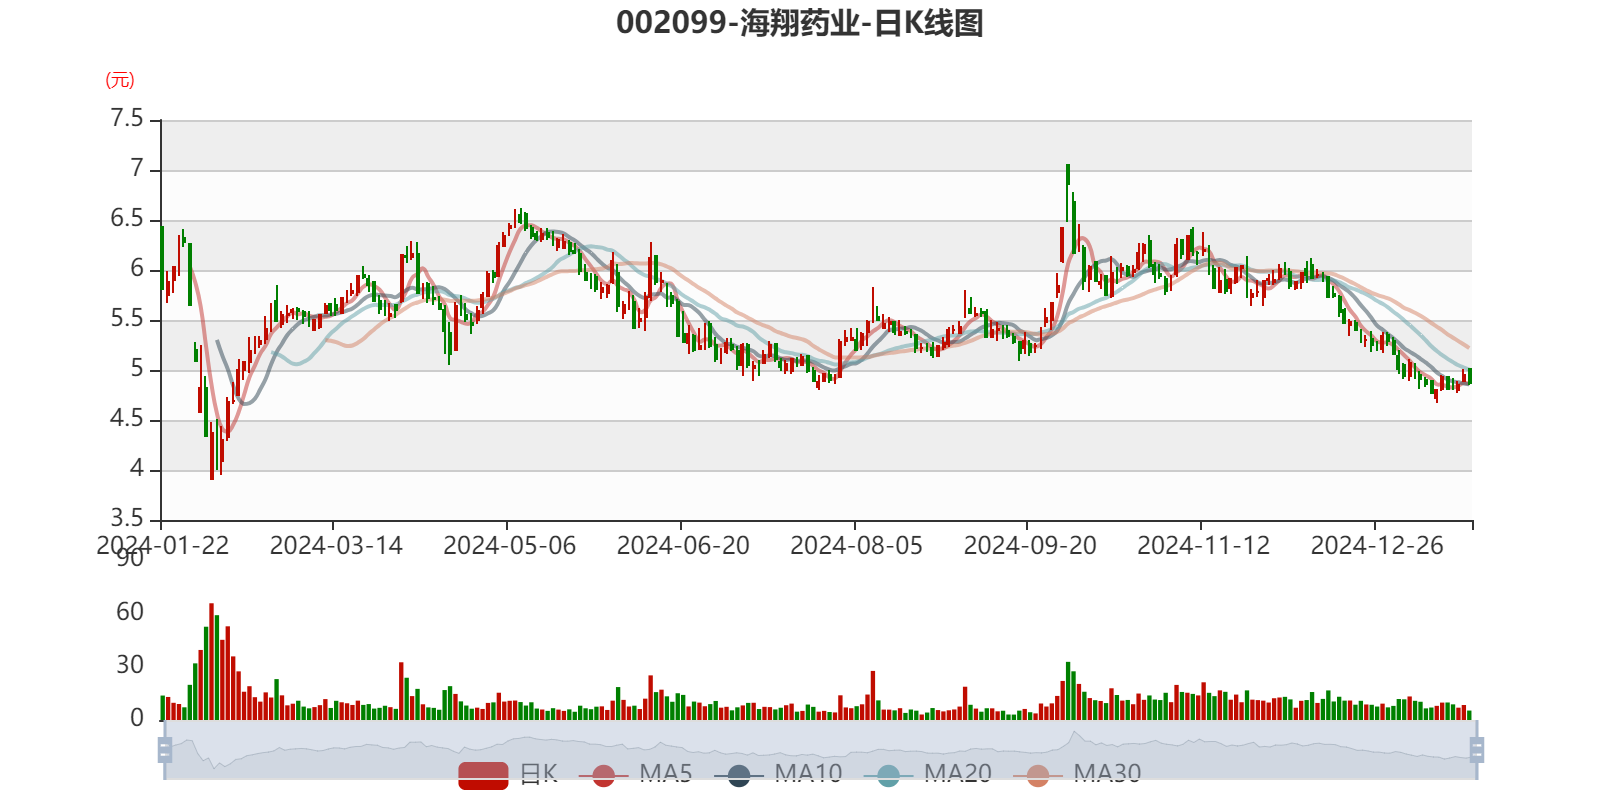This screenshot has width=1600, height=800.
Task: Click the 2024-03-14 date axis label
Action: pyautogui.click(x=336, y=546)
